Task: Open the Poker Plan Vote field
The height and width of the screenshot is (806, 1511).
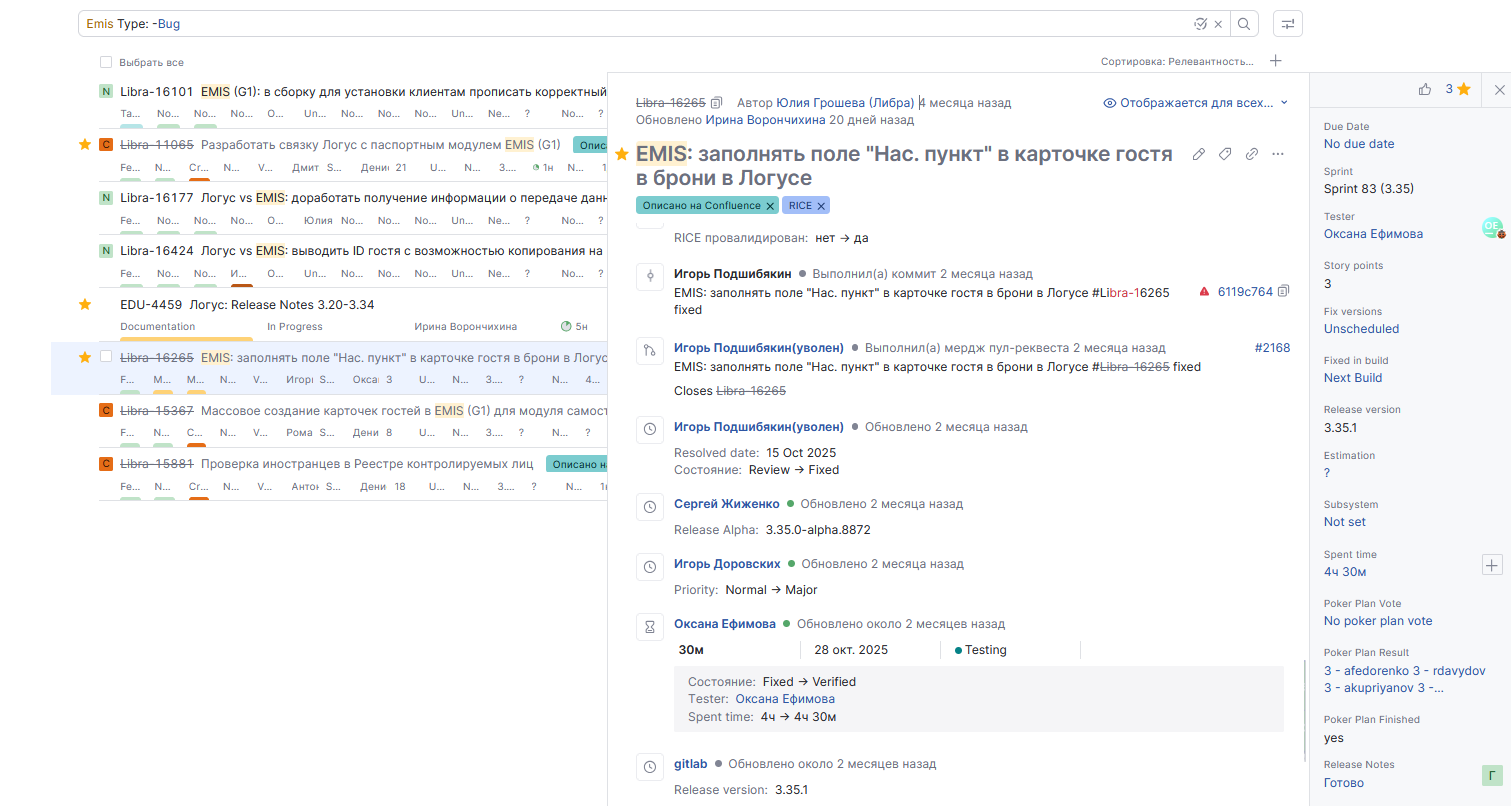Action: pyautogui.click(x=1377, y=621)
